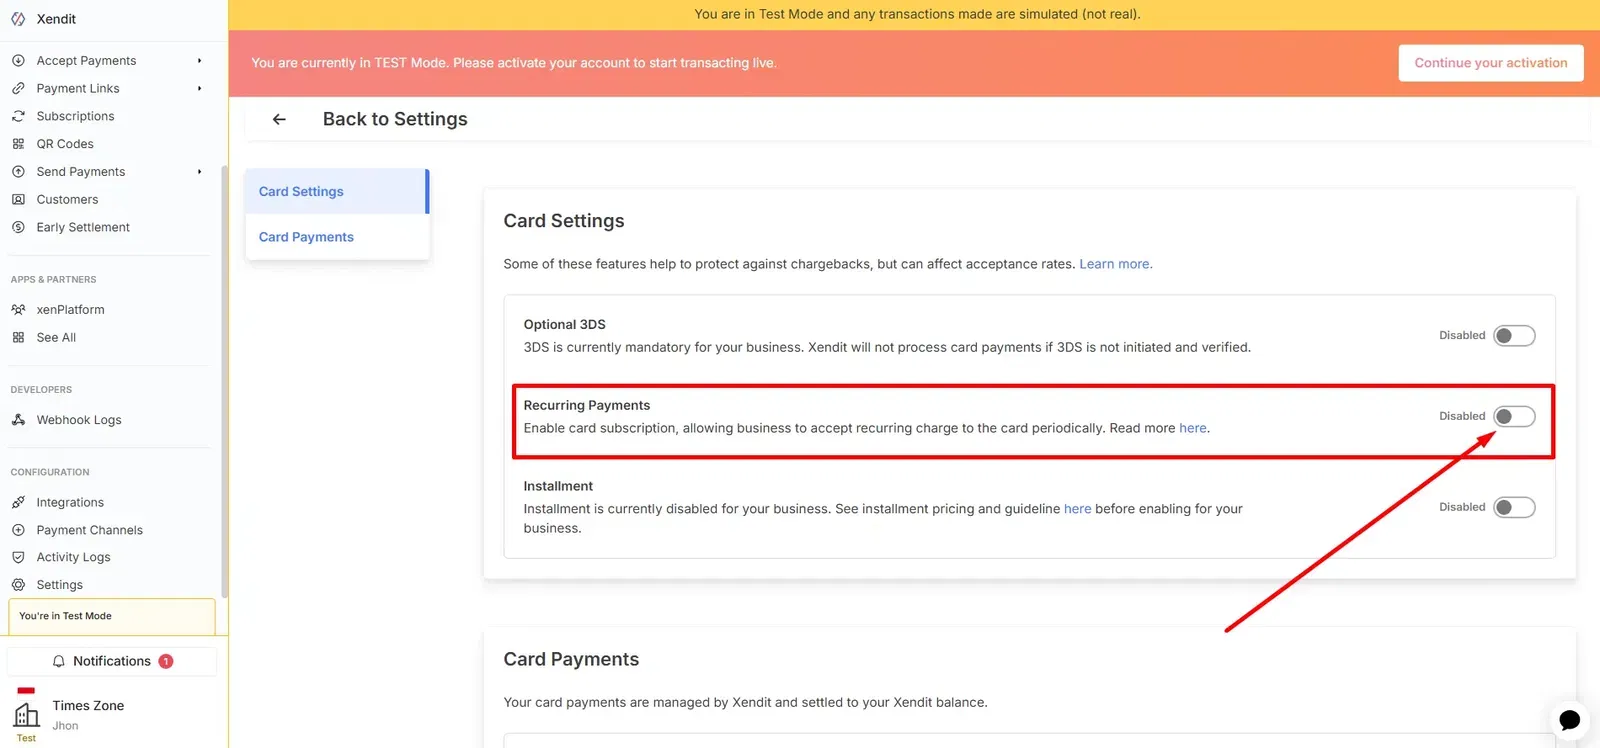Click the Settings gear icon in sidebar
The image size is (1600, 748).
click(x=18, y=585)
